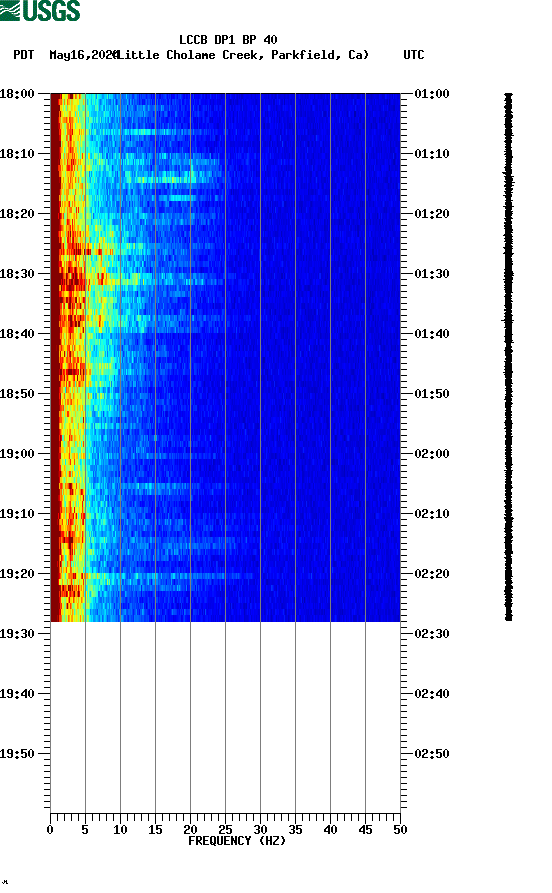Click the 19:10 PDT time label

(17, 514)
